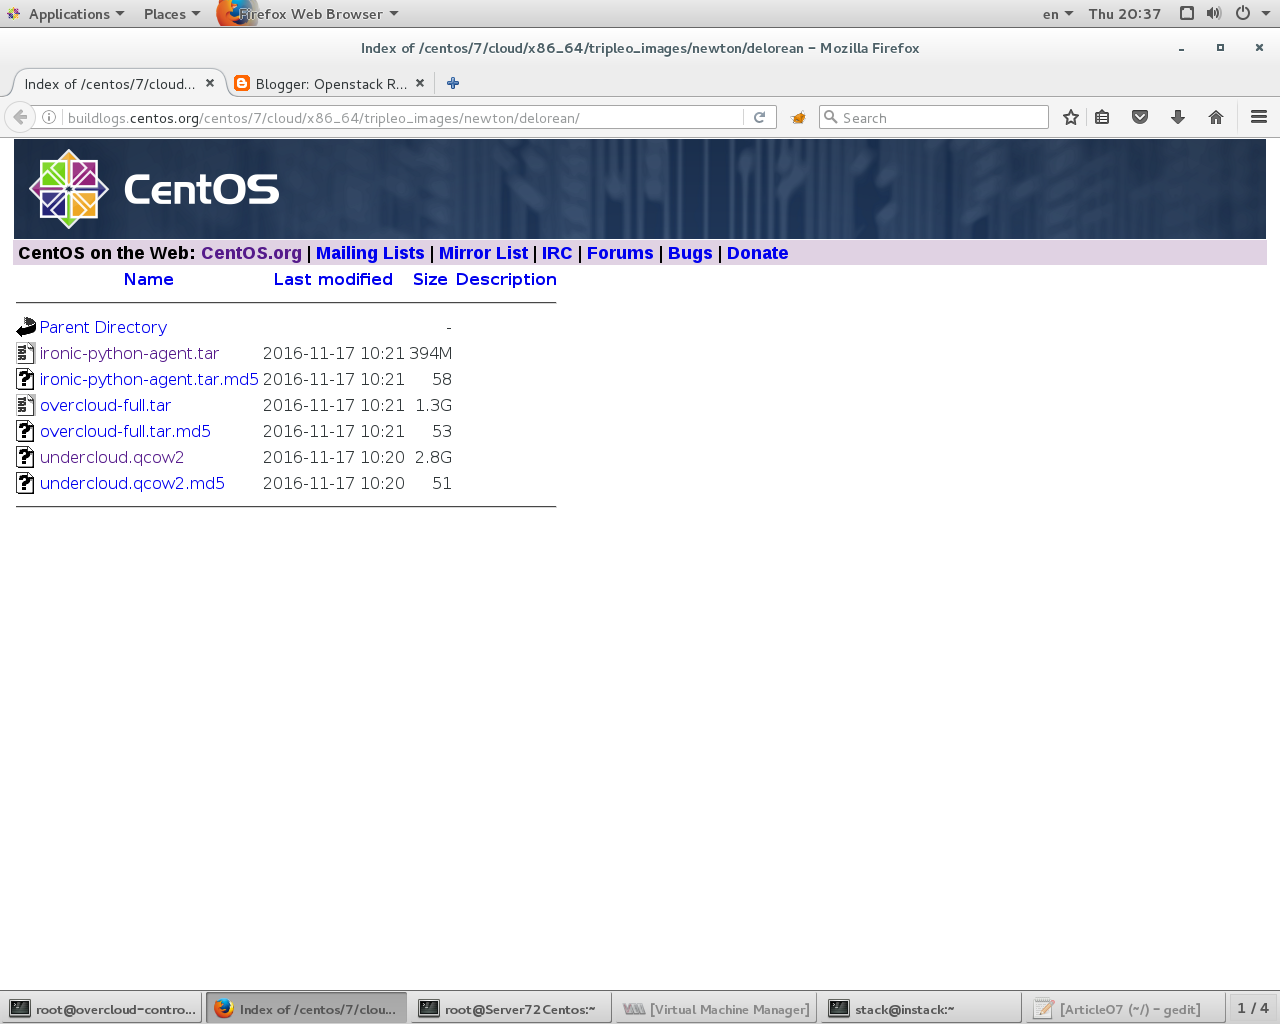1280x1024 pixels.
Task: Click the accessibility icon in top panel
Action: [x=1186, y=13]
